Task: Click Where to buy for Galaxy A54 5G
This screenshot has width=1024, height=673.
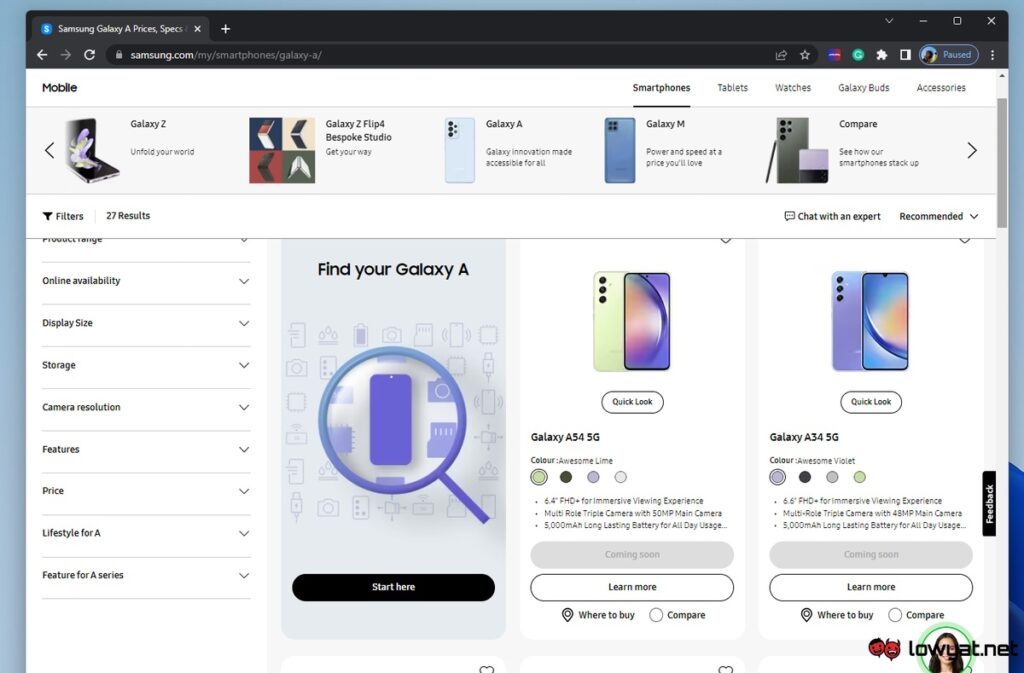Action: [x=598, y=615]
